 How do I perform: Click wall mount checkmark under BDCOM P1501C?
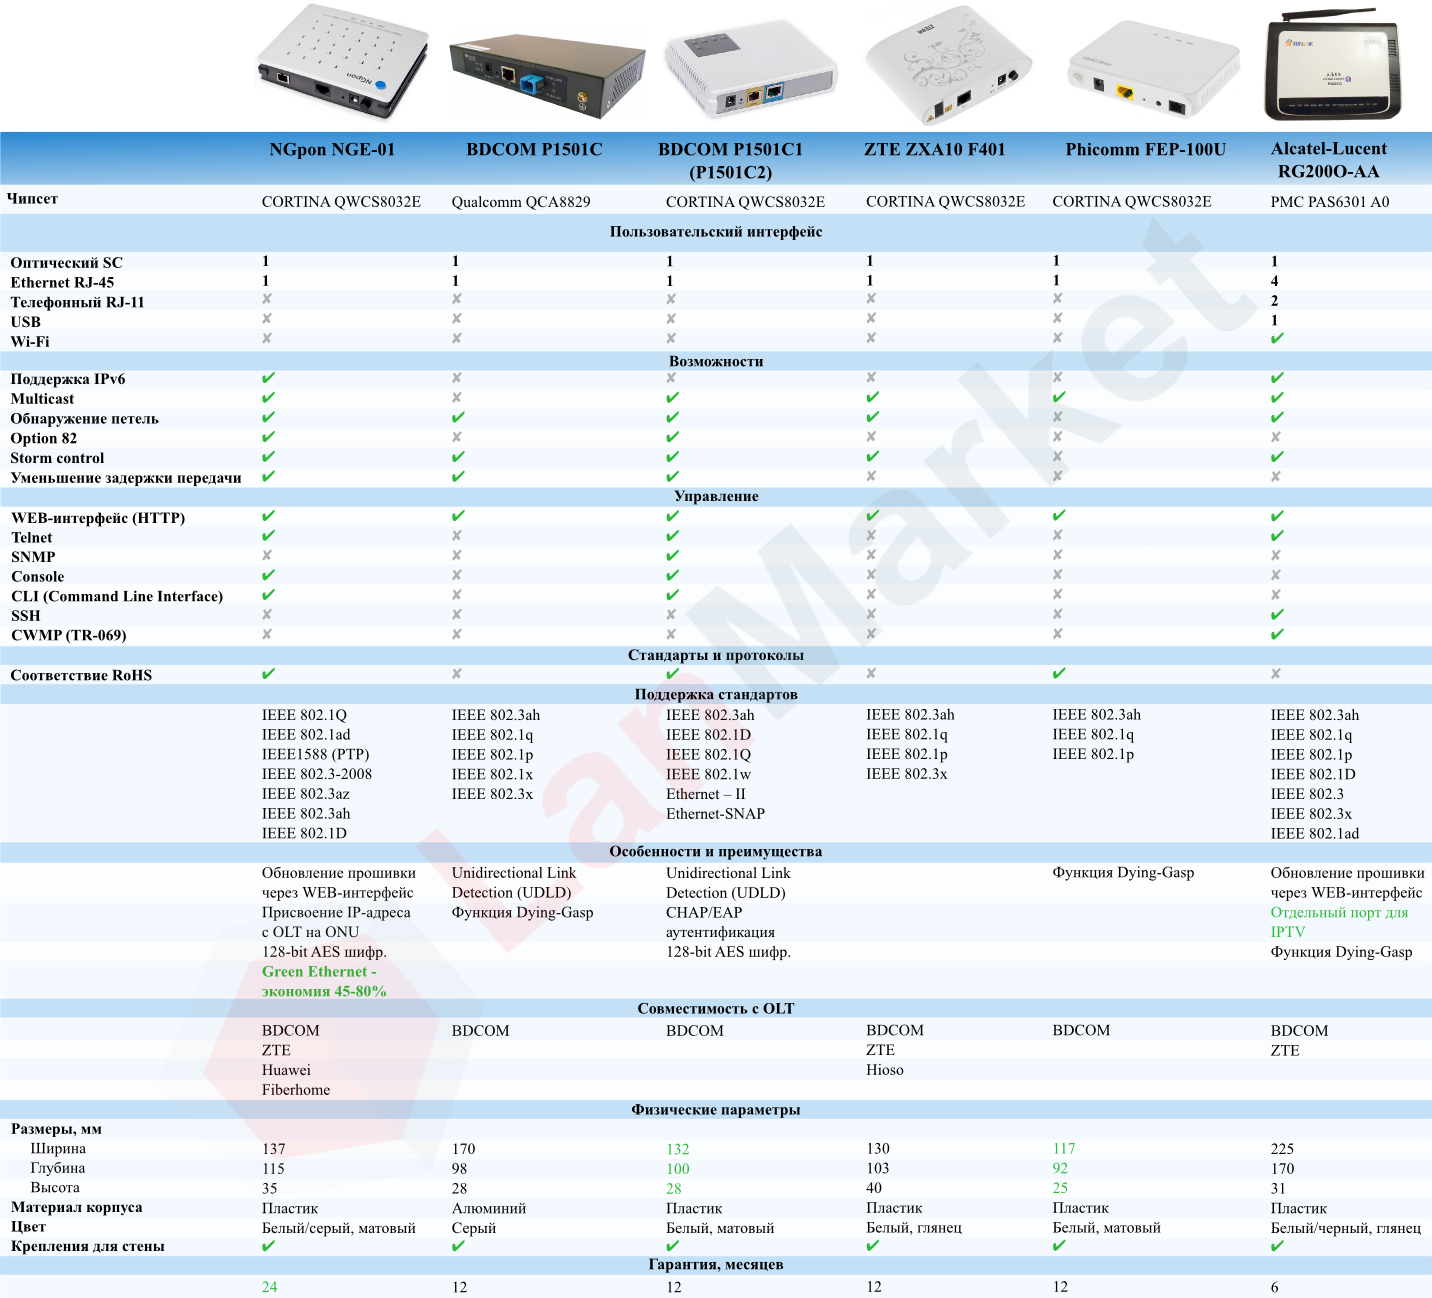pyautogui.click(x=458, y=1246)
